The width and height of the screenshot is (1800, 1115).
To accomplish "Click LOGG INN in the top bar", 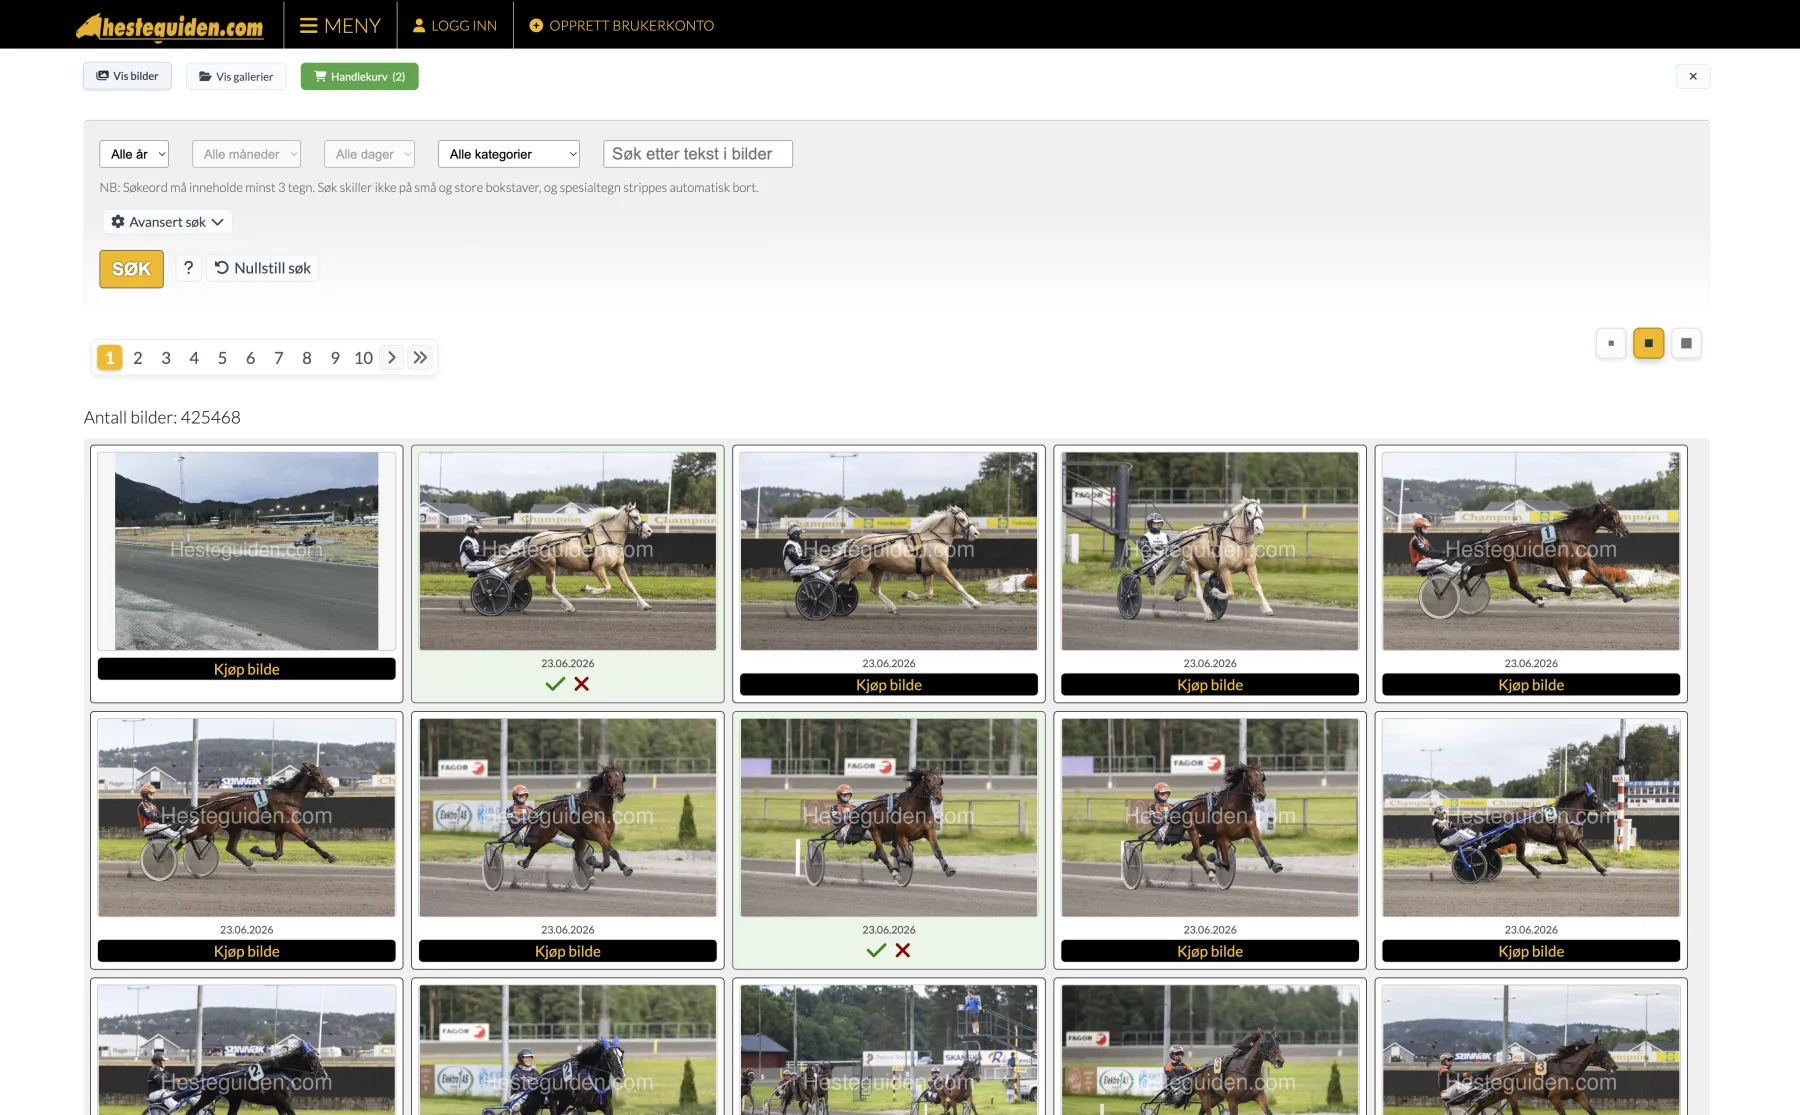I will click(455, 25).
